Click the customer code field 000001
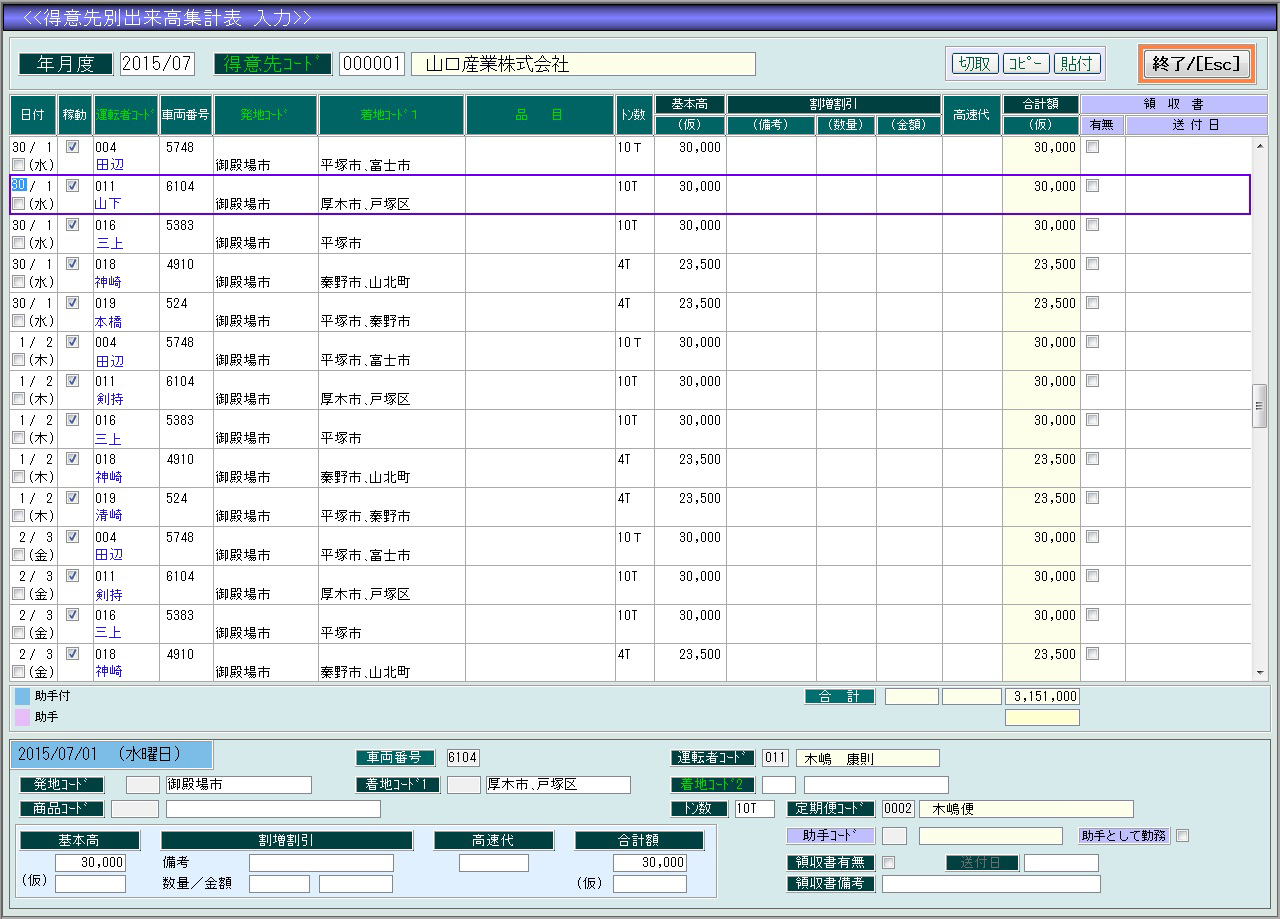This screenshot has width=1280, height=919. point(372,64)
